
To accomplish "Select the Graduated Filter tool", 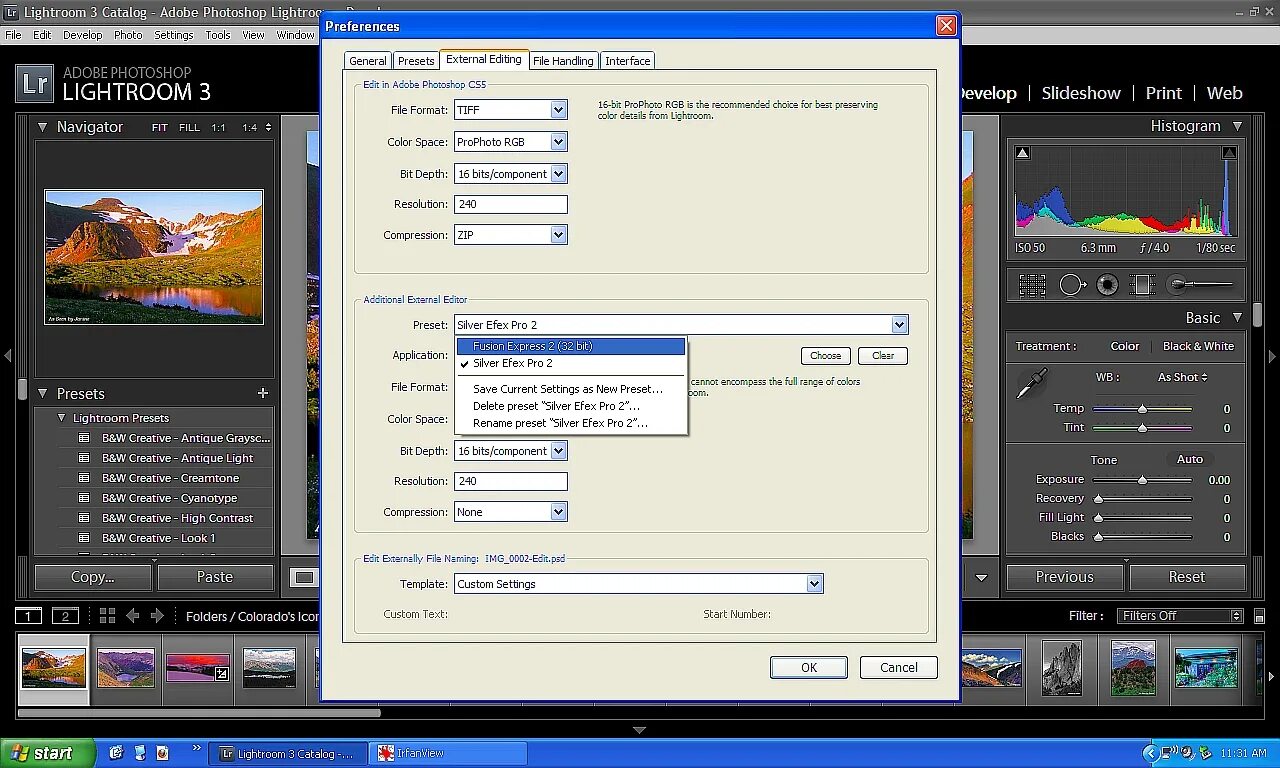I will click(x=1143, y=285).
